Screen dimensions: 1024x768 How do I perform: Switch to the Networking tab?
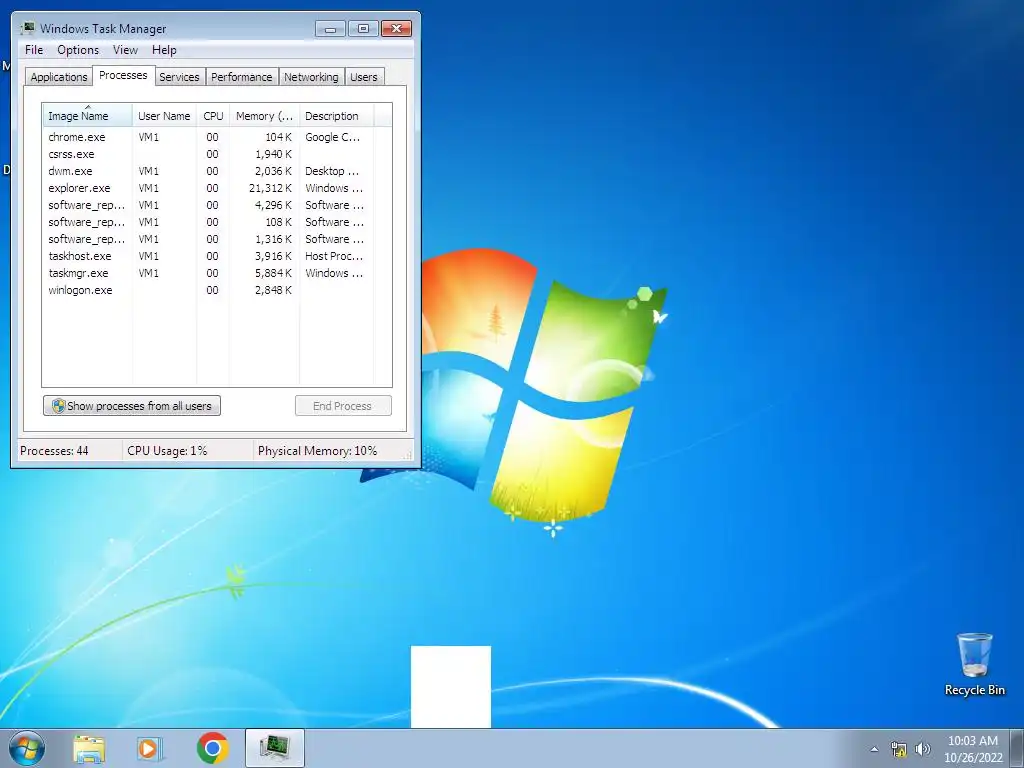(312, 77)
